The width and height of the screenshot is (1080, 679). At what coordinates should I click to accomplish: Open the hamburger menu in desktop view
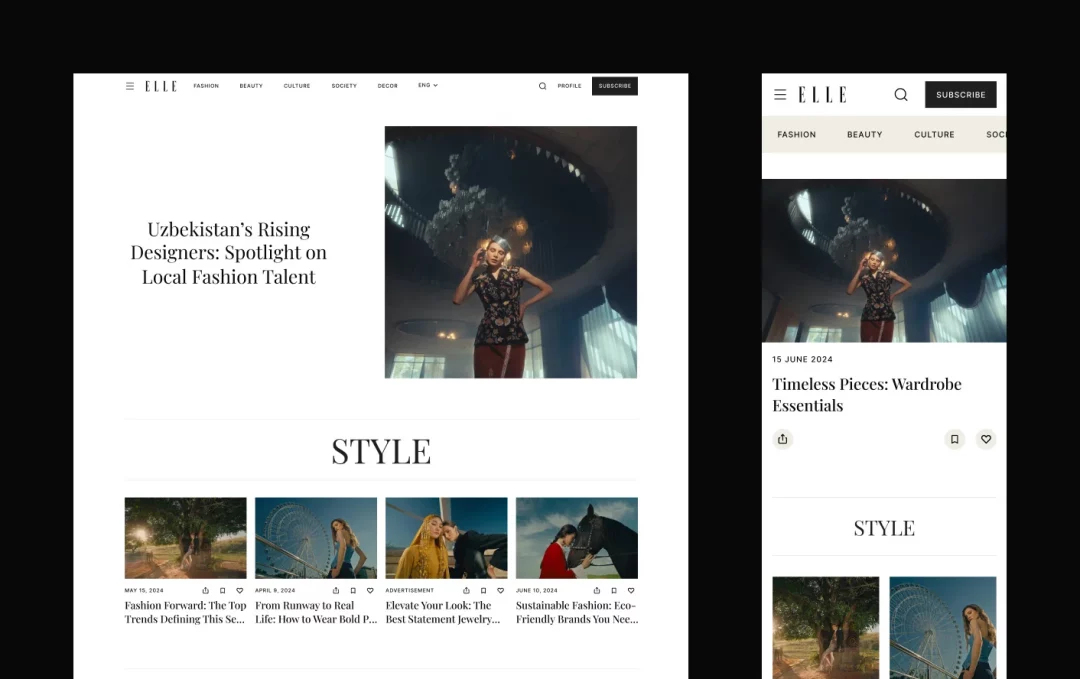pyautogui.click(x=129, y=86)
